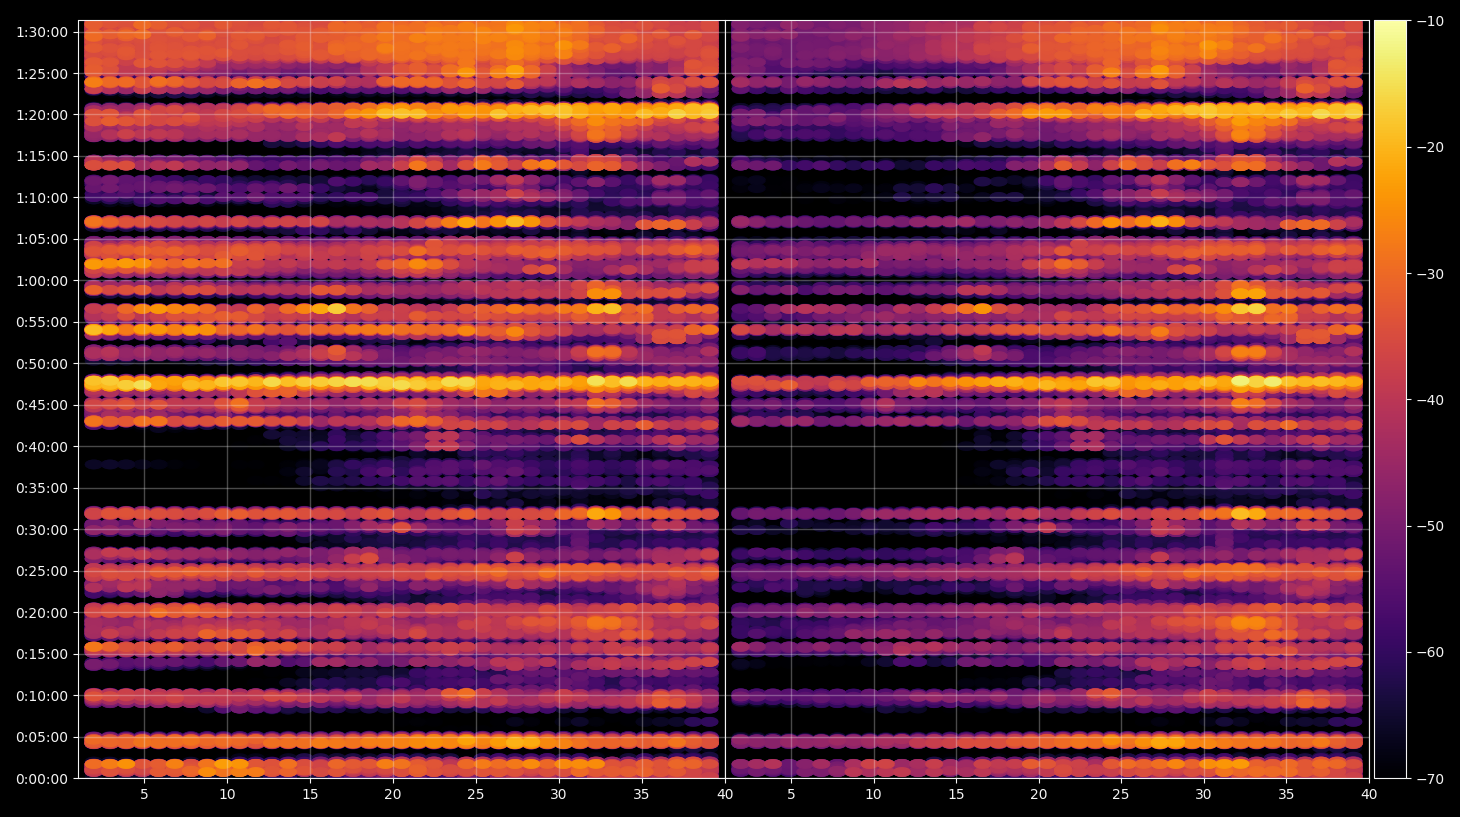Click the 0:25:00 time axis label
Viewport: 1460px width, 817px height.
point(42,572)
